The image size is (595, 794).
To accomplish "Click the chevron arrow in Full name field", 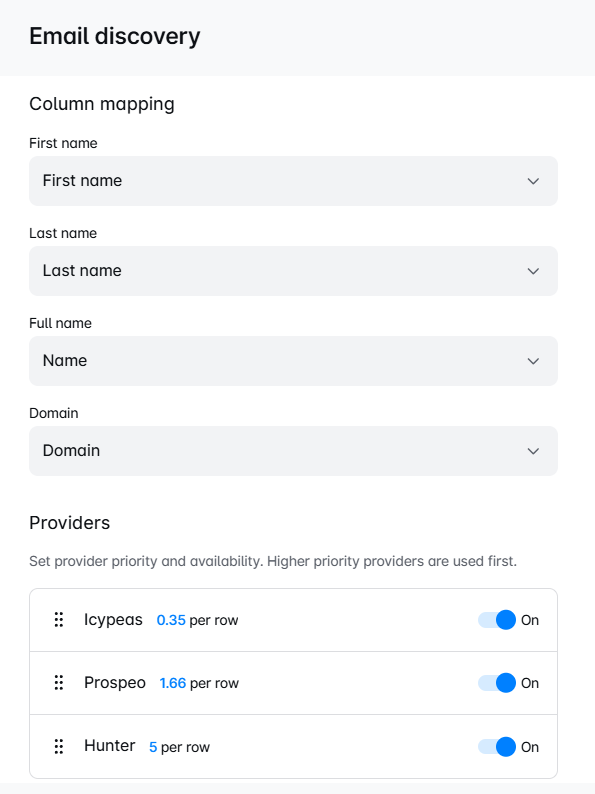I will [x=533, y=361].
